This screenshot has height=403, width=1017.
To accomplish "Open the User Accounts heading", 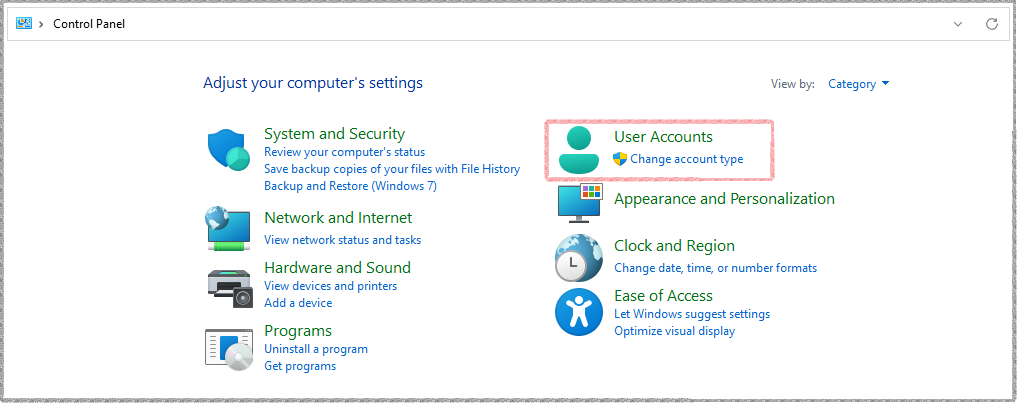I will 664,136.
